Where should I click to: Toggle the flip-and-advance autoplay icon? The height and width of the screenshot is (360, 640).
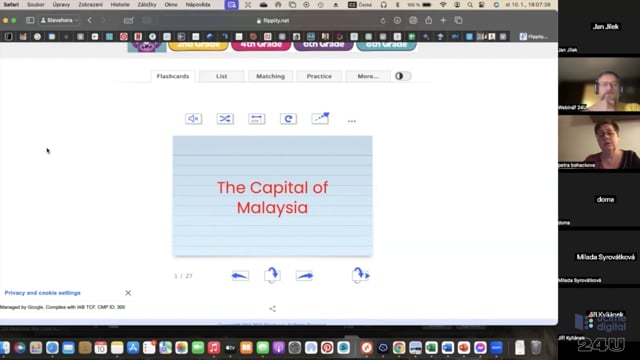[360, 275]
